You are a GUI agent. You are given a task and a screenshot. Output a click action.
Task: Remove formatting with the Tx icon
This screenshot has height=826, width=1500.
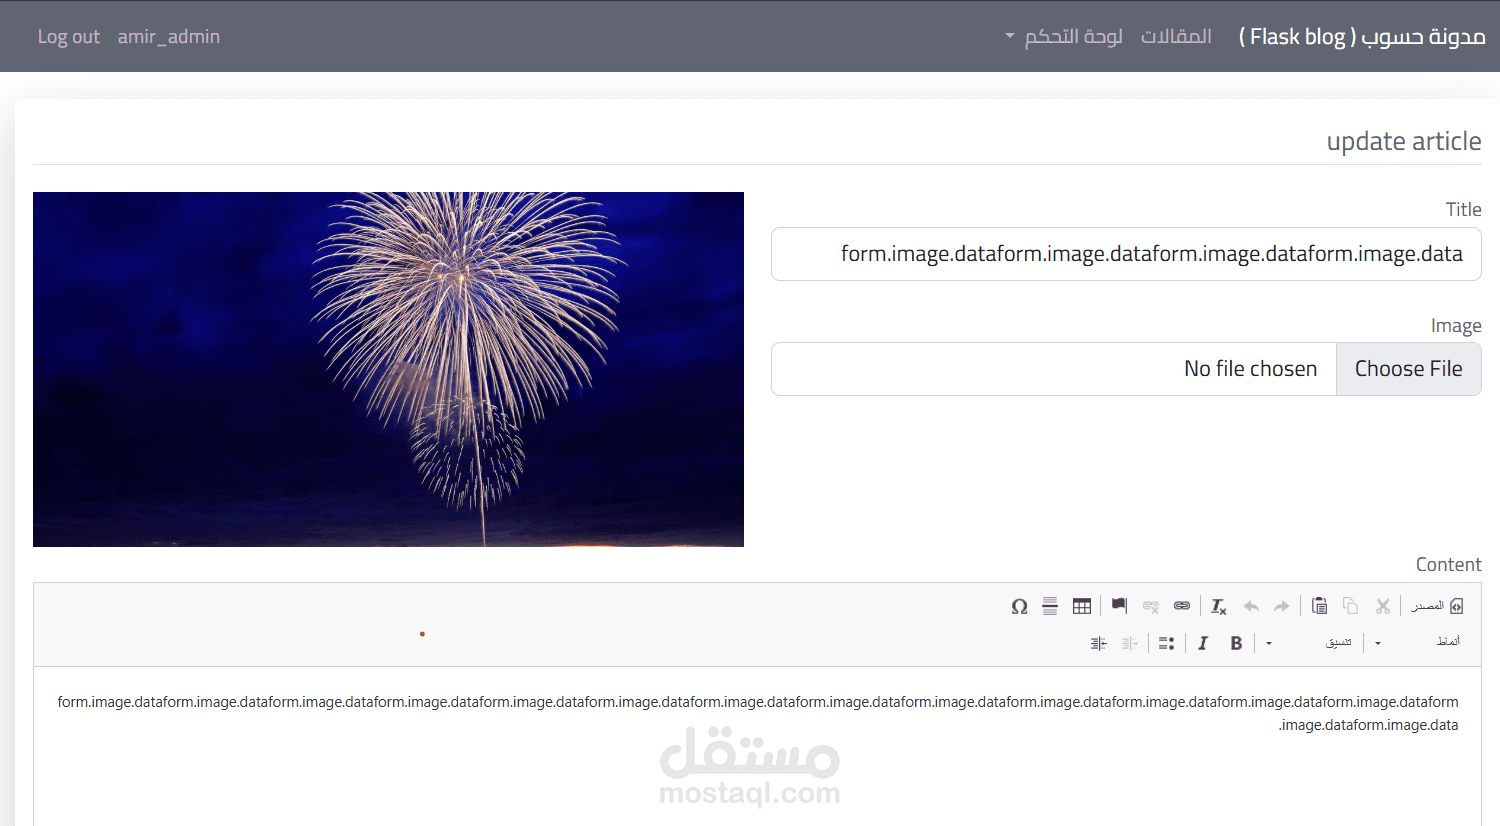(1218, 606)
